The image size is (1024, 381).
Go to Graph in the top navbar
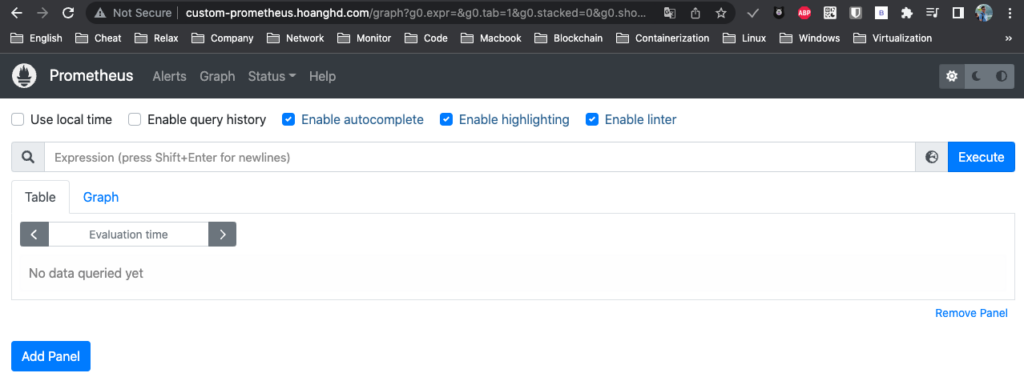coord(217,76)
